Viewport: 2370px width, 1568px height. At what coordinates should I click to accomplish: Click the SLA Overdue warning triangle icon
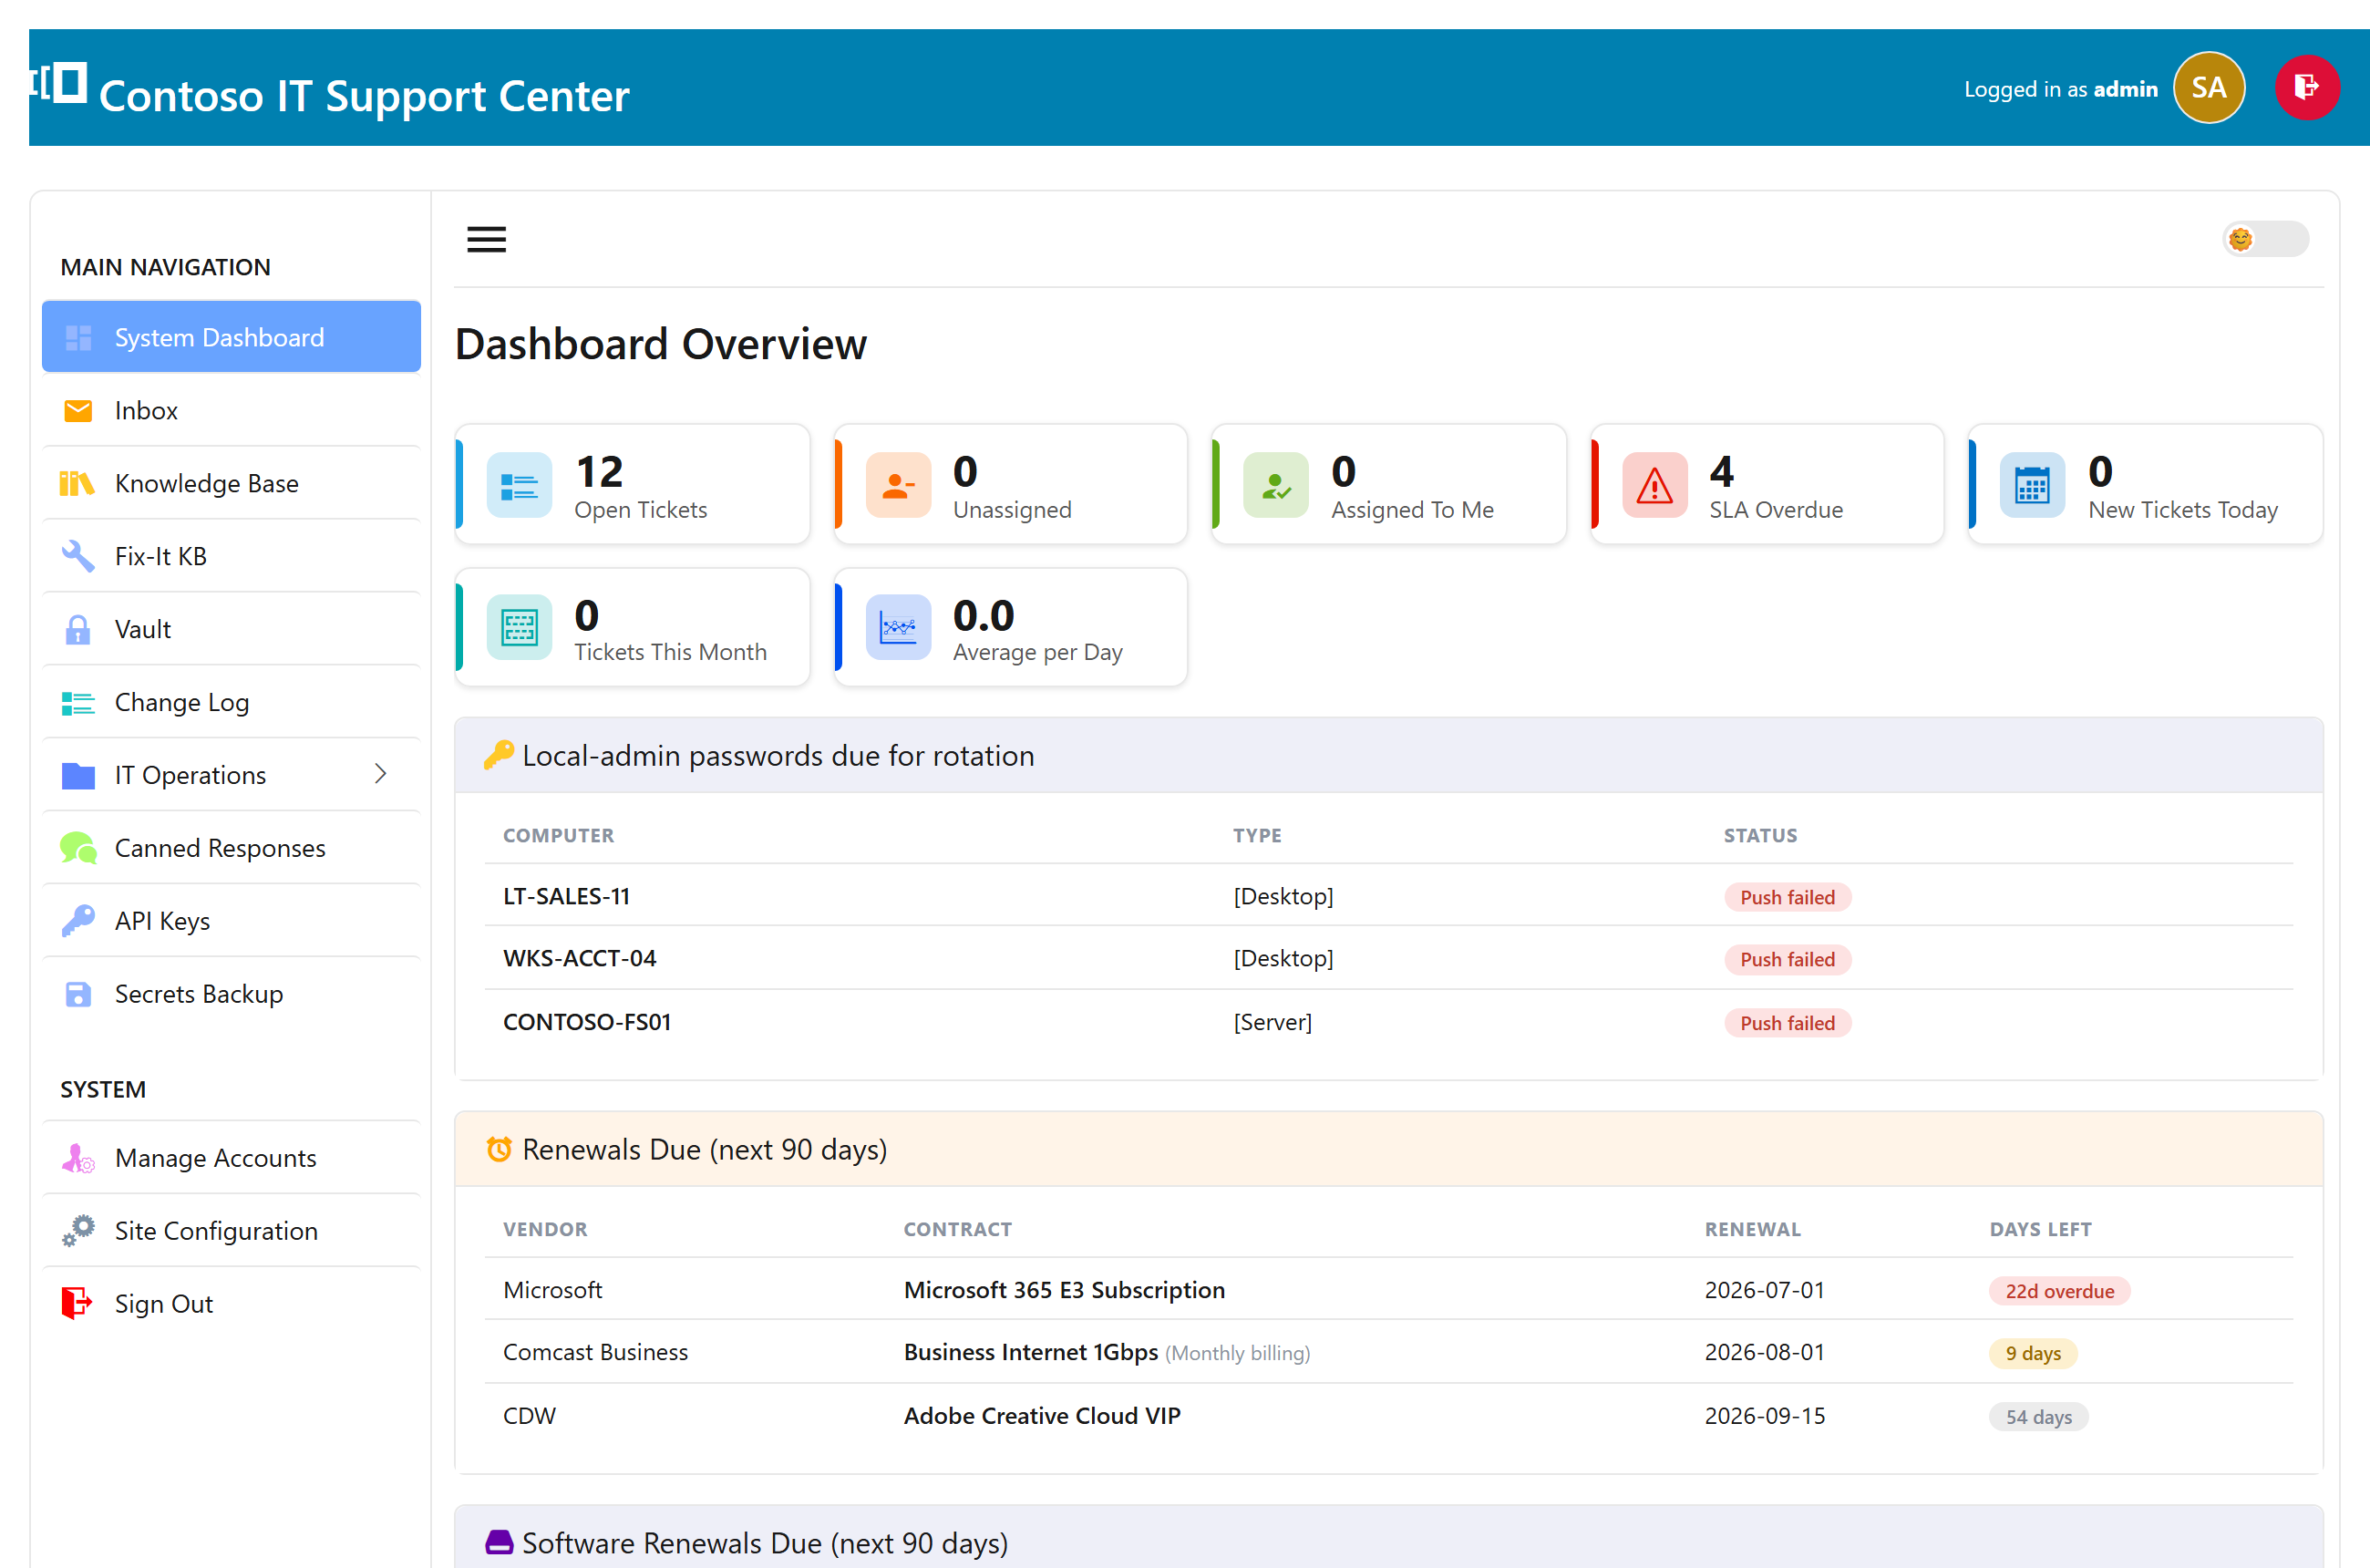point(1655,486)
